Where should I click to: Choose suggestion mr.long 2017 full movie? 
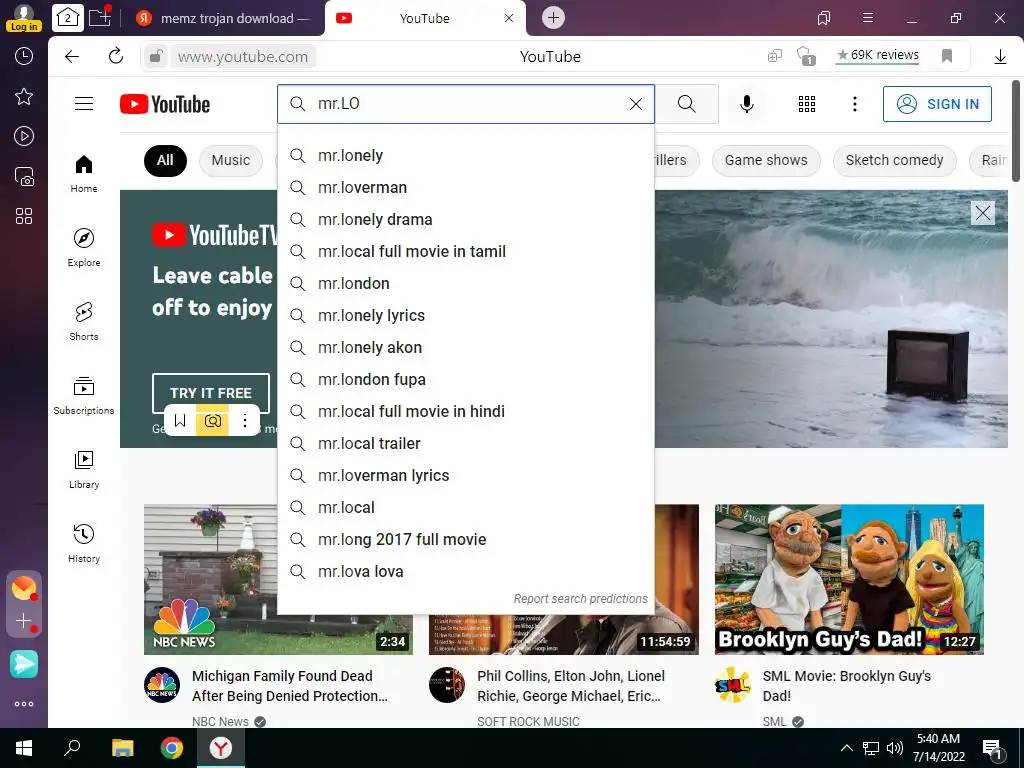click(x=466, y=539)
